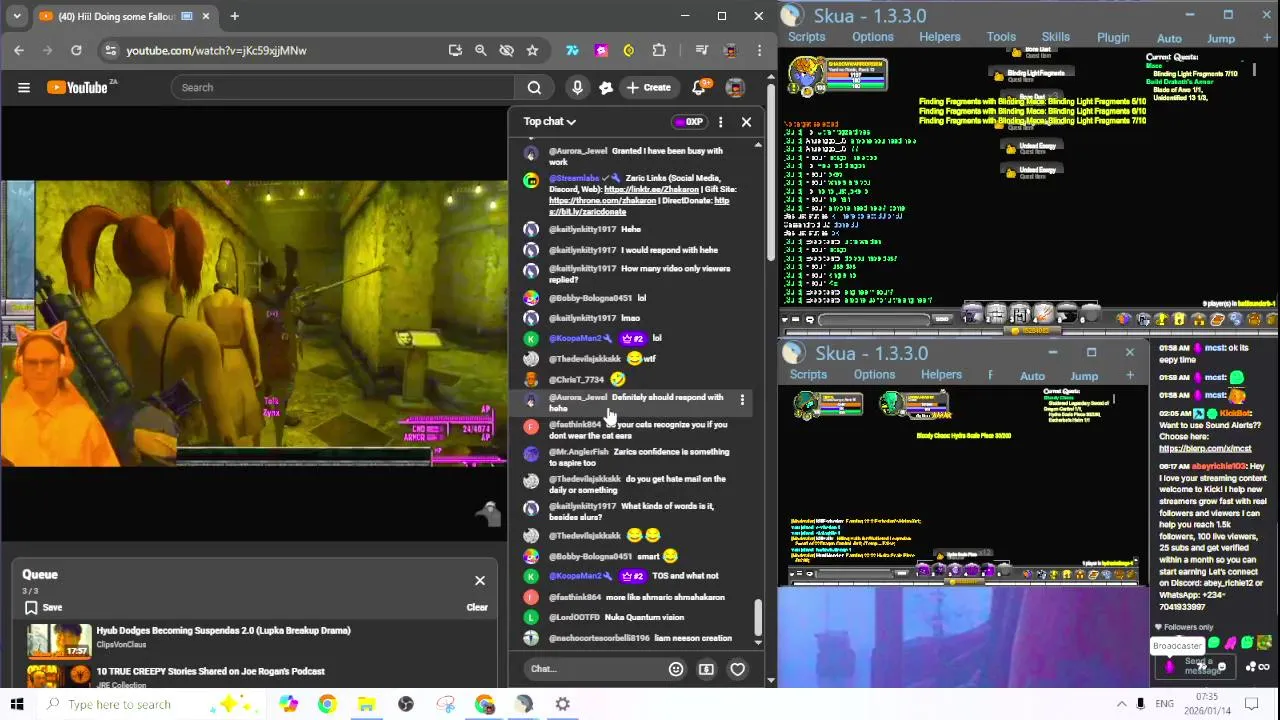
Task: Open Helpers menu in top Skua window
Action: pos(940,37)
